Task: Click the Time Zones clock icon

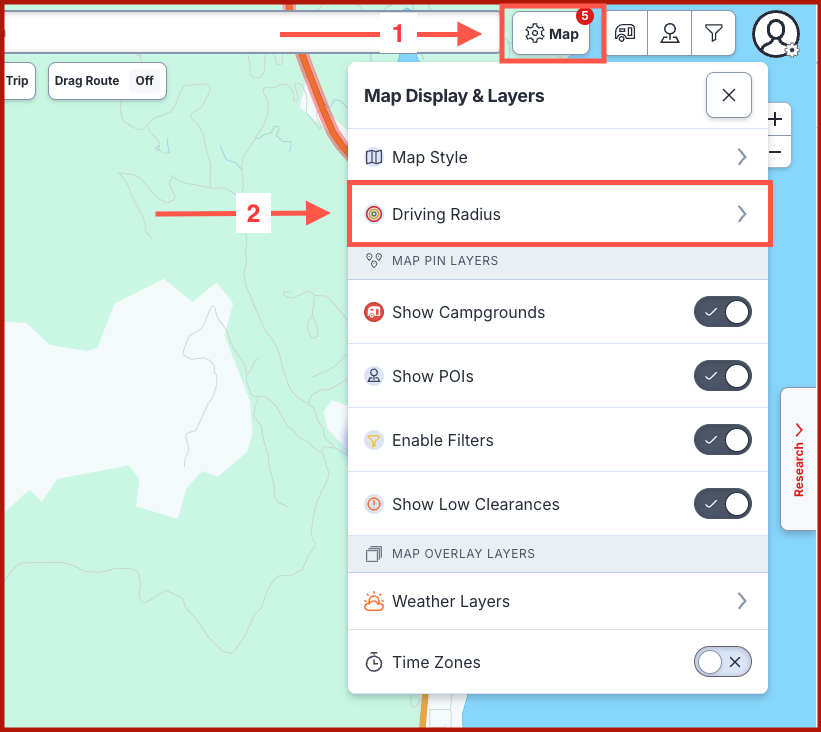Action: (x=373, y=662)
